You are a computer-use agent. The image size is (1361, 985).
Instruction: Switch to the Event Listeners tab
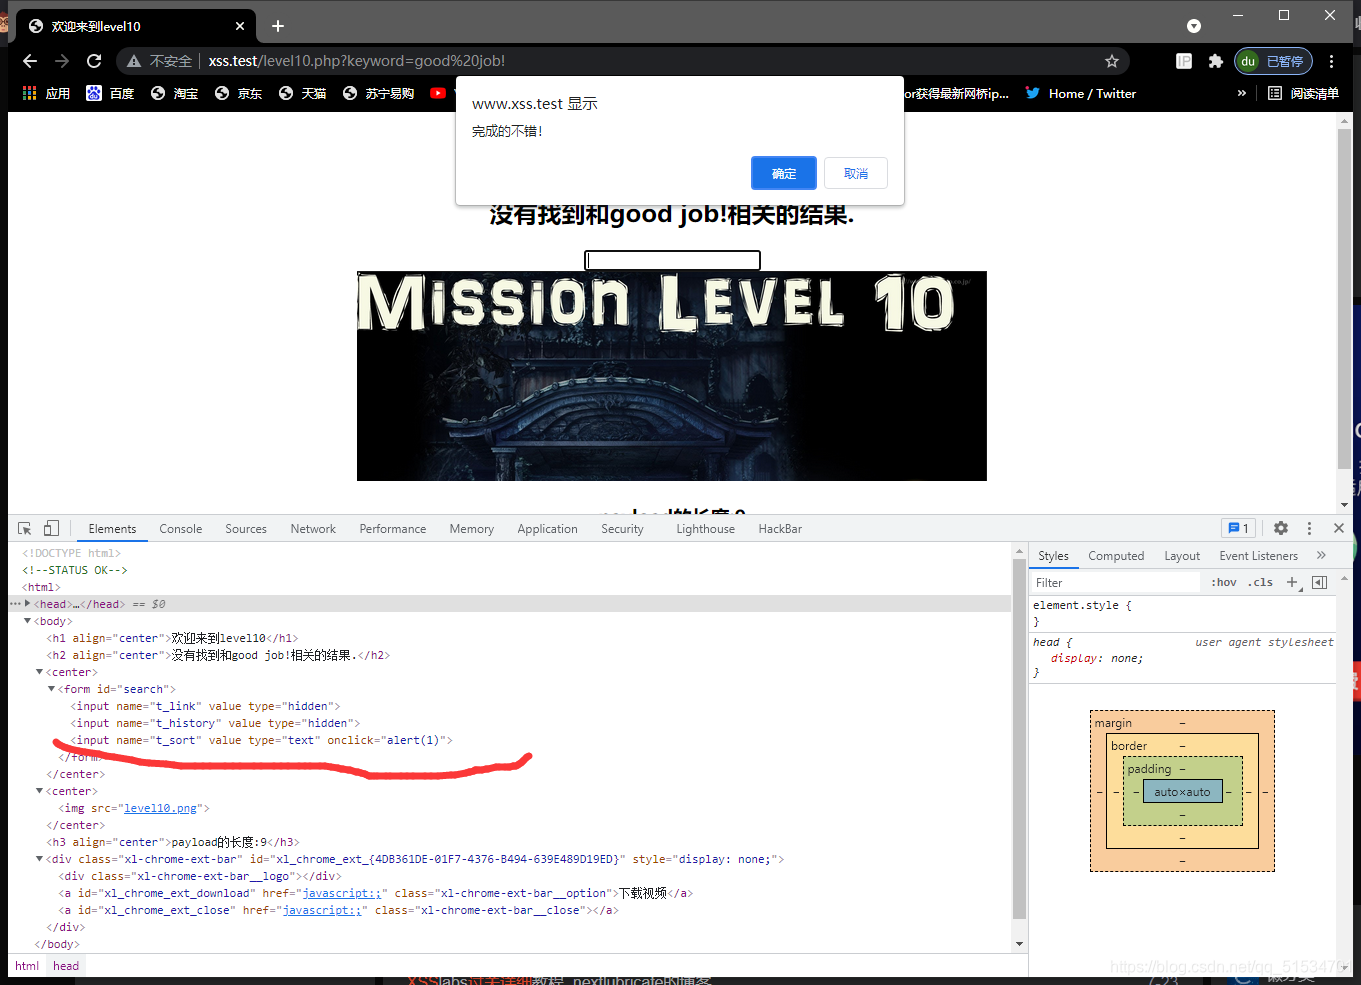point(1259,556)
